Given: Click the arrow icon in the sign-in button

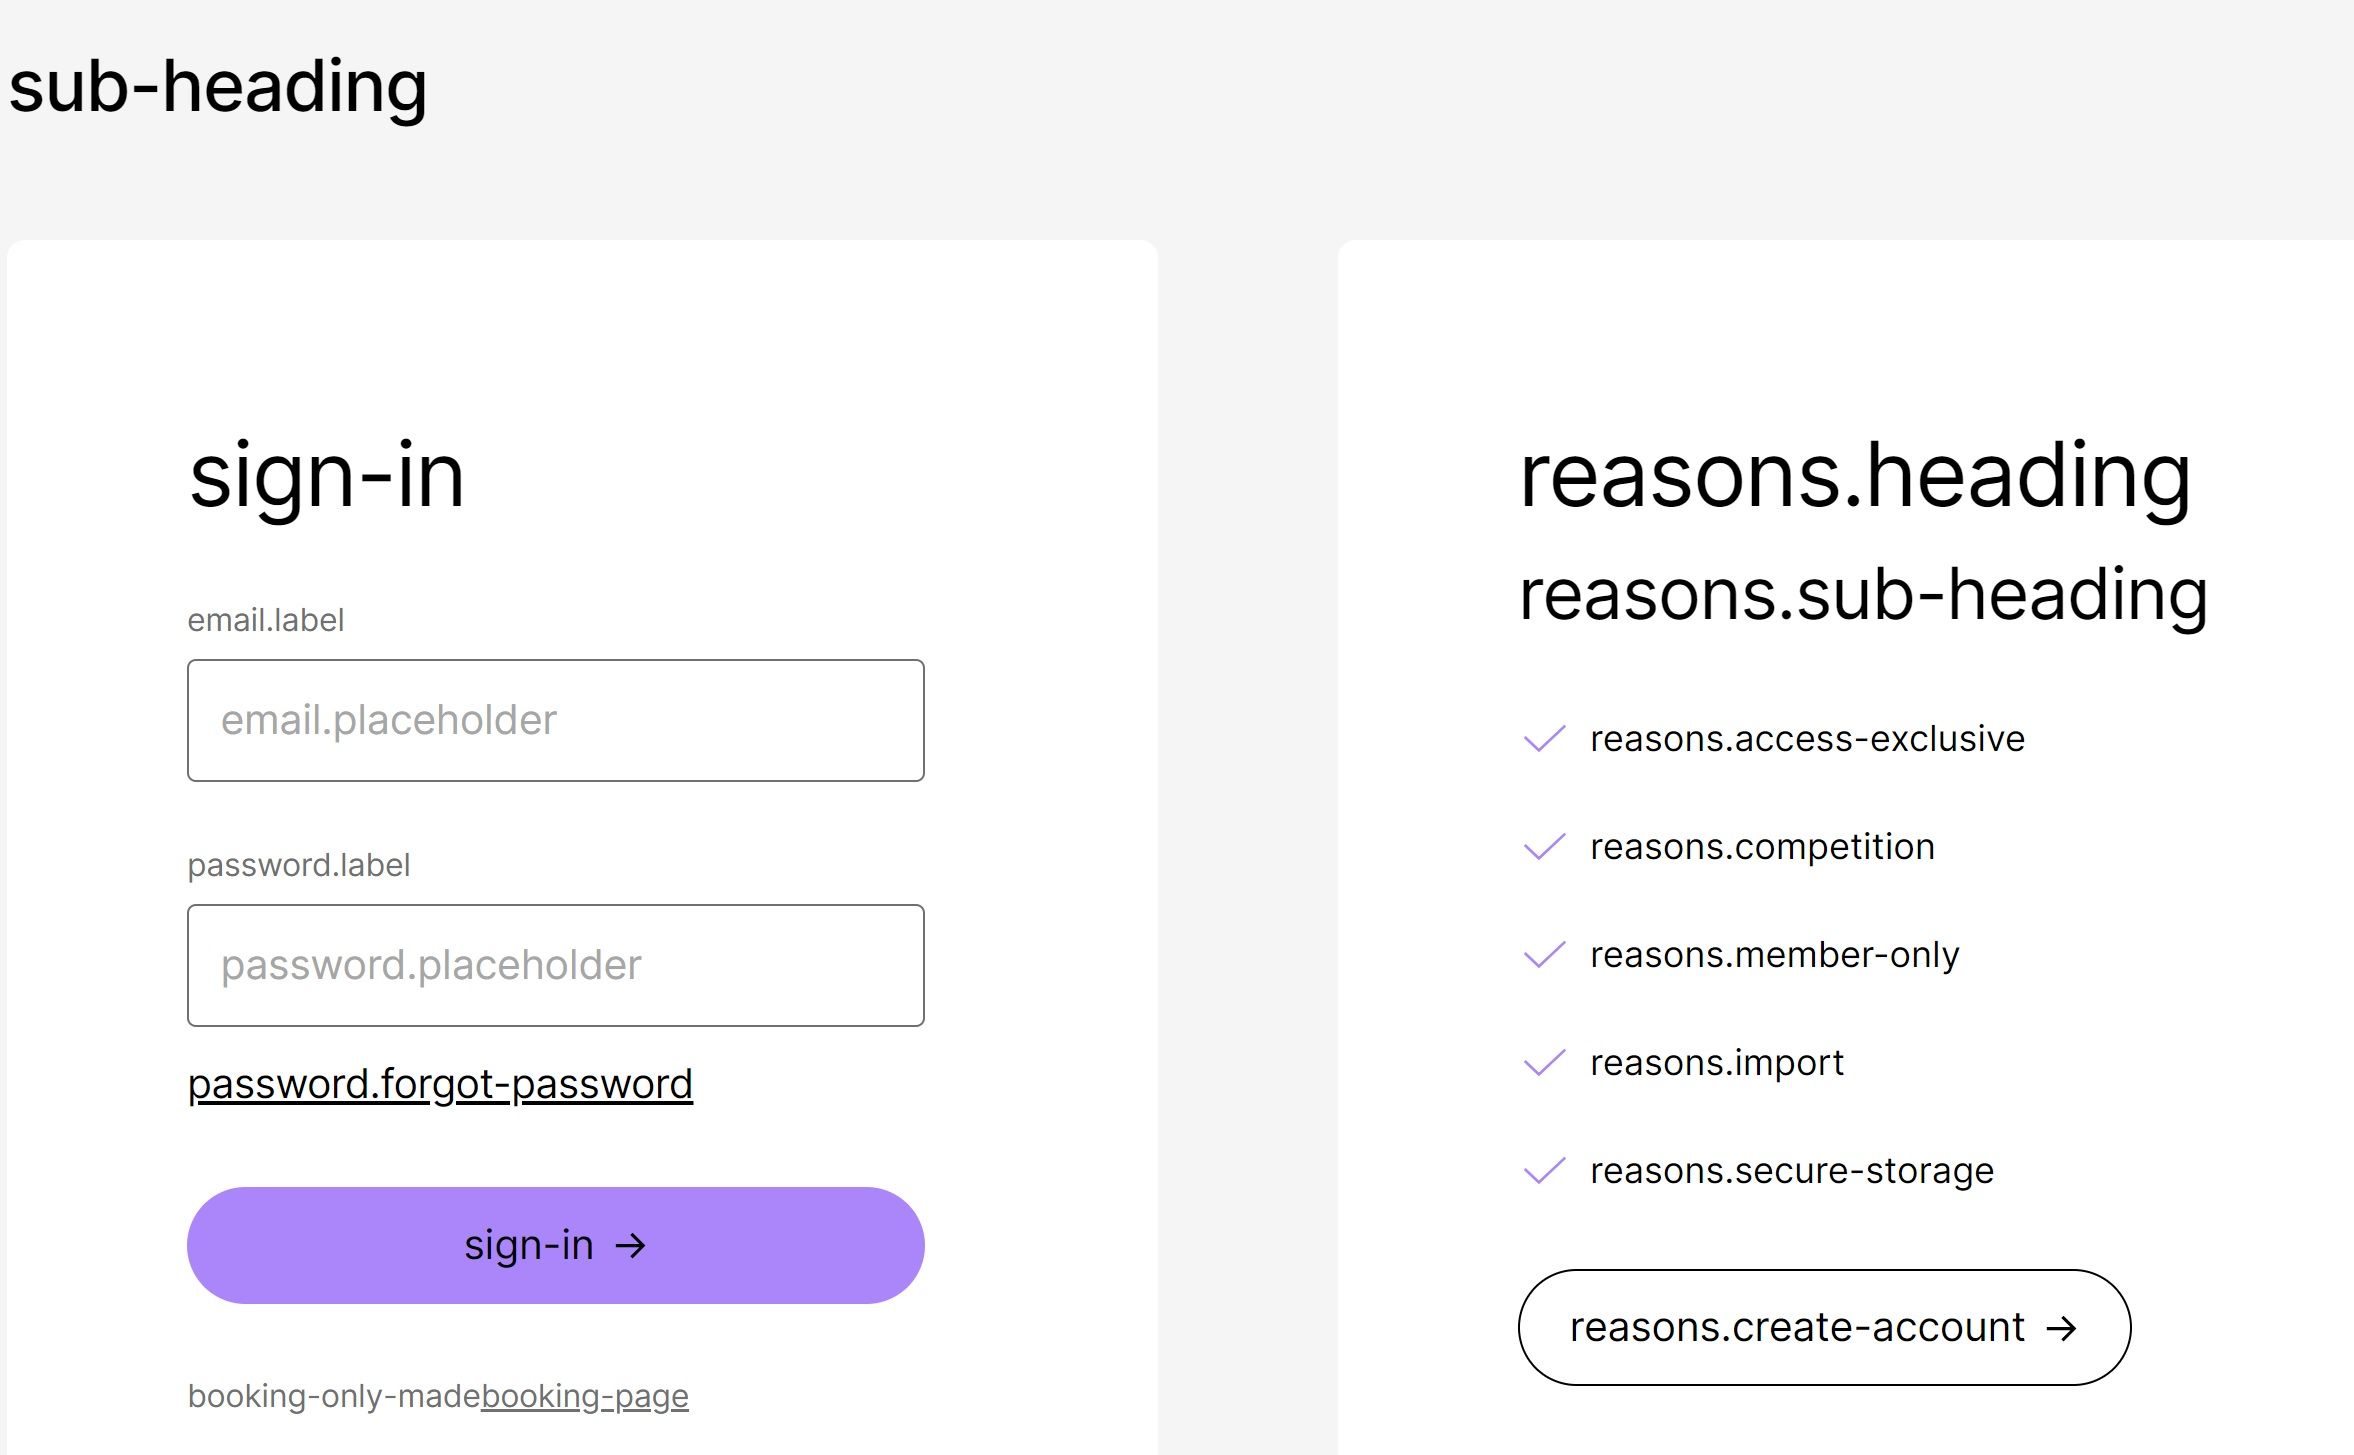Looking at the screenshot, I should pos(630,1246).
